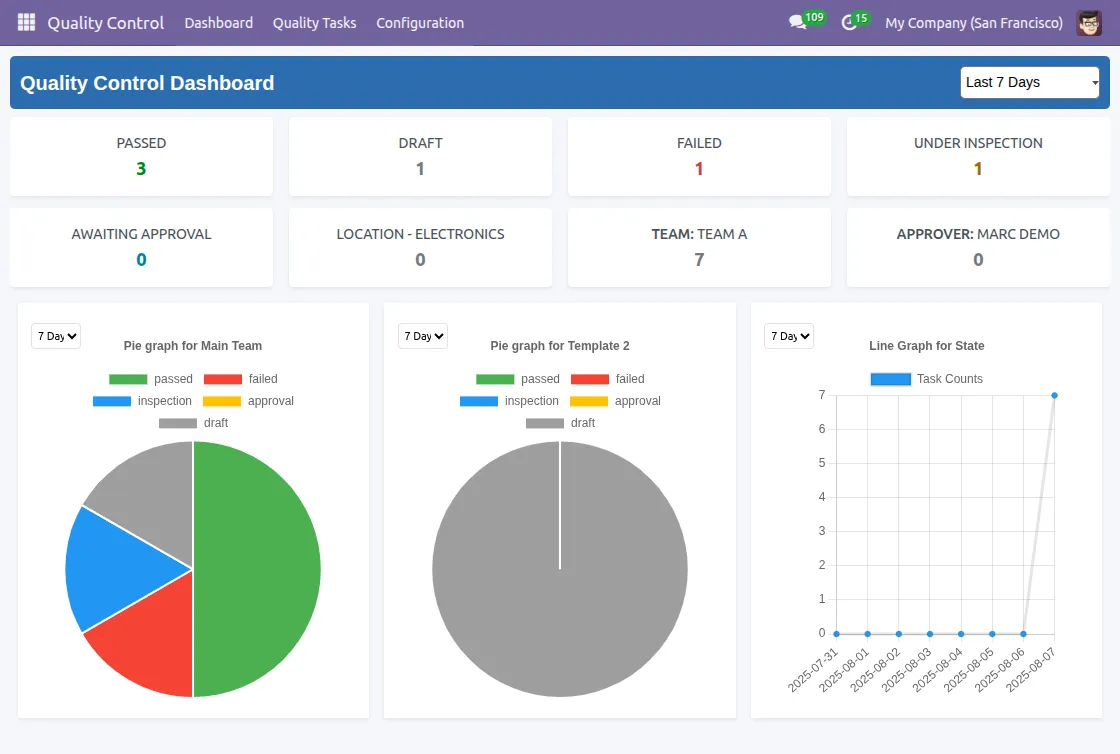
Task: View the FAILED tasks card
Action: [x=699, y=156]
